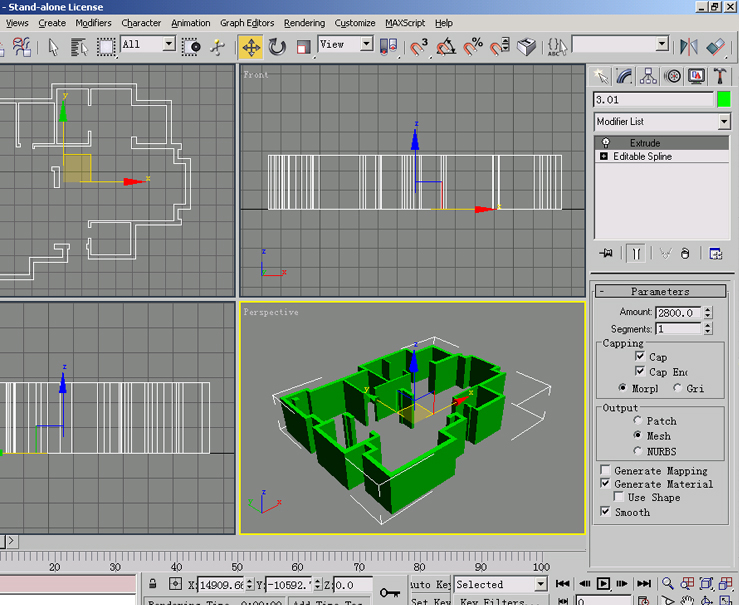The image size is (739, 605).
Task: Open the Display command panel tab
Action: (x=696, y=76)
